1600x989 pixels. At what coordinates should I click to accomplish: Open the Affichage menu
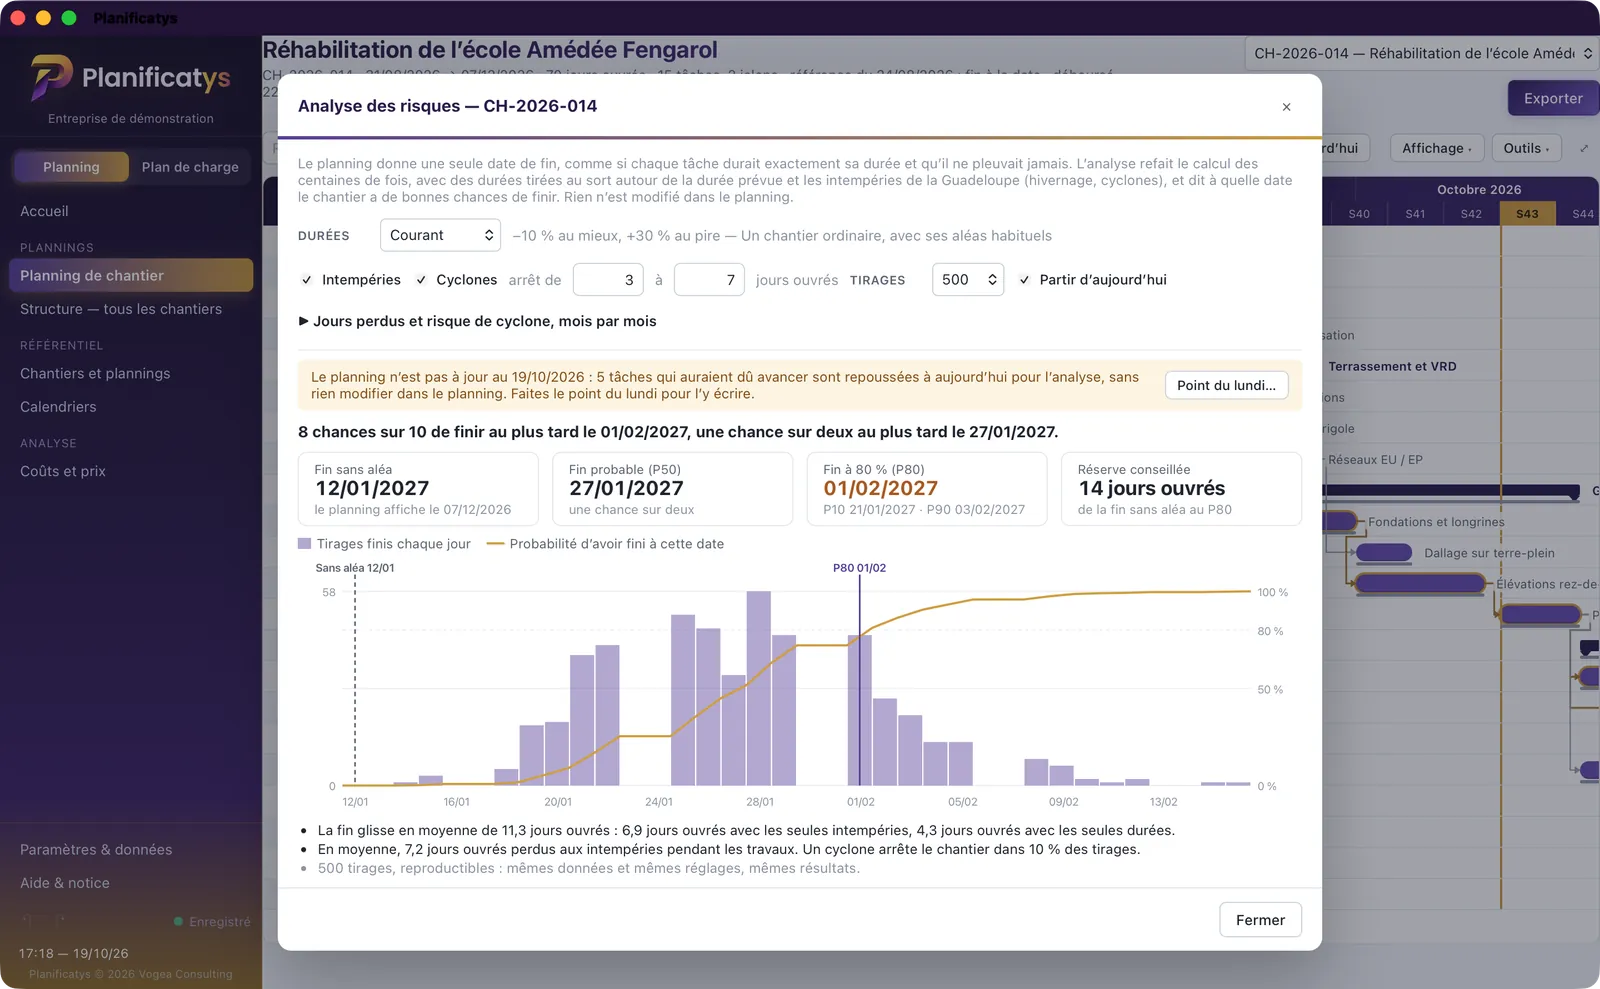1437,148
